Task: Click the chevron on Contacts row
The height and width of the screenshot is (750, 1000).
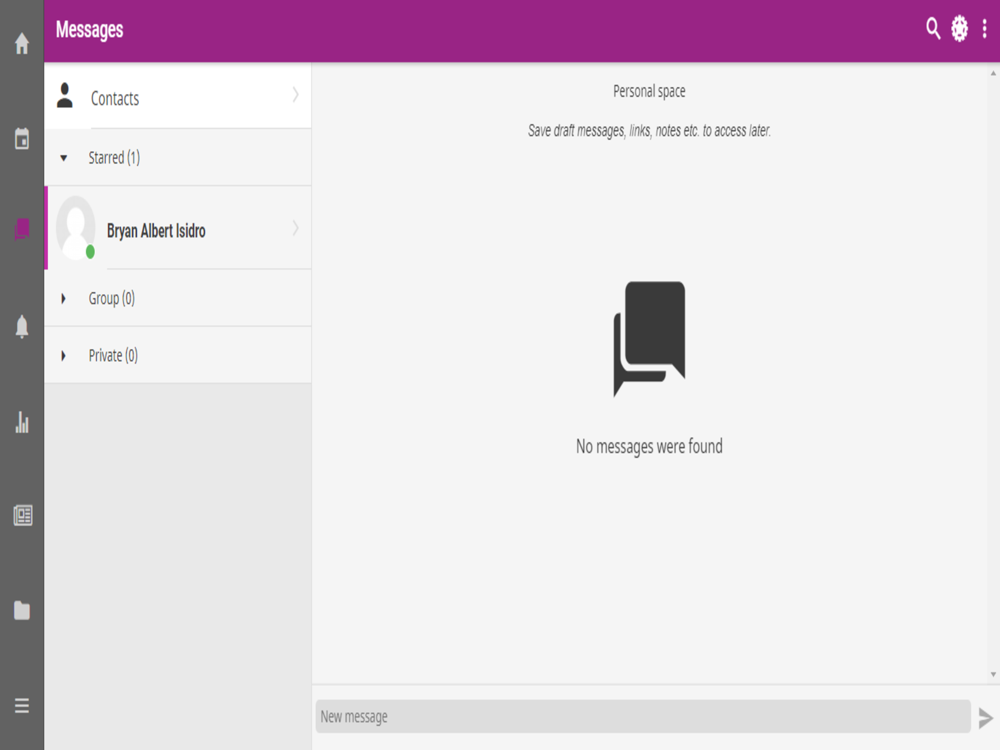Action: click(295, 95)
